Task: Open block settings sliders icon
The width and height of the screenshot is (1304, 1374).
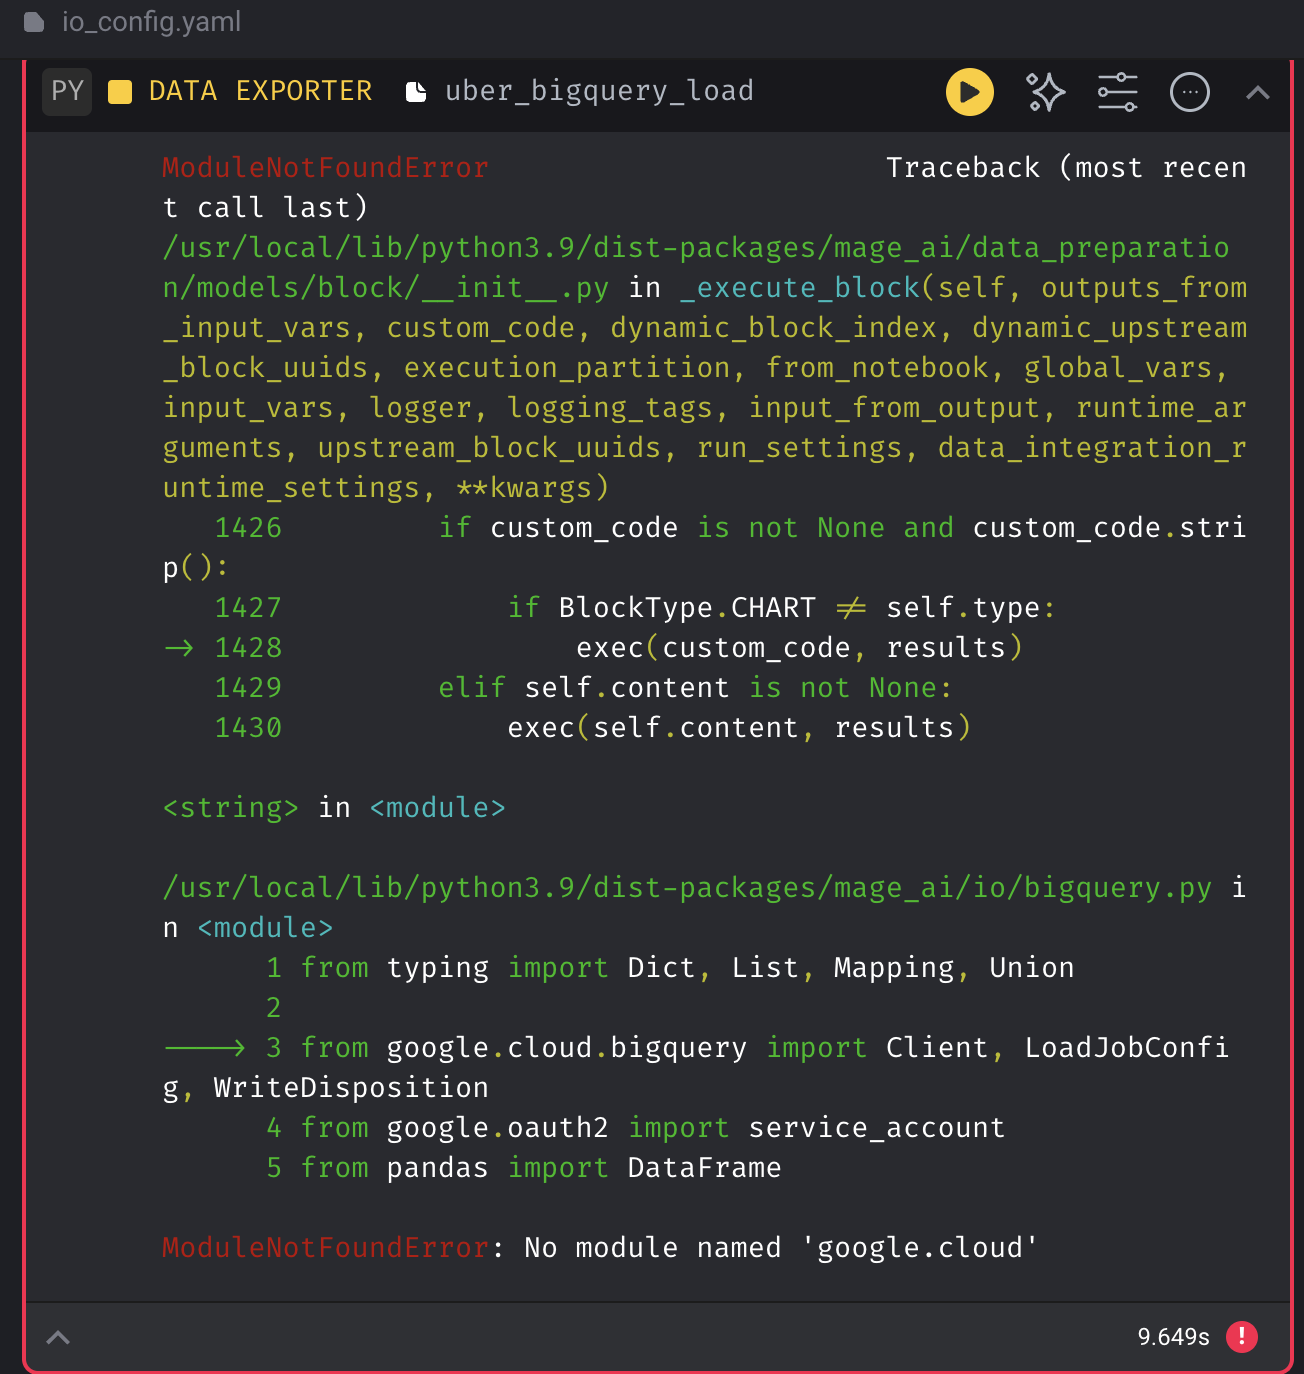Action: point(1117,92)
